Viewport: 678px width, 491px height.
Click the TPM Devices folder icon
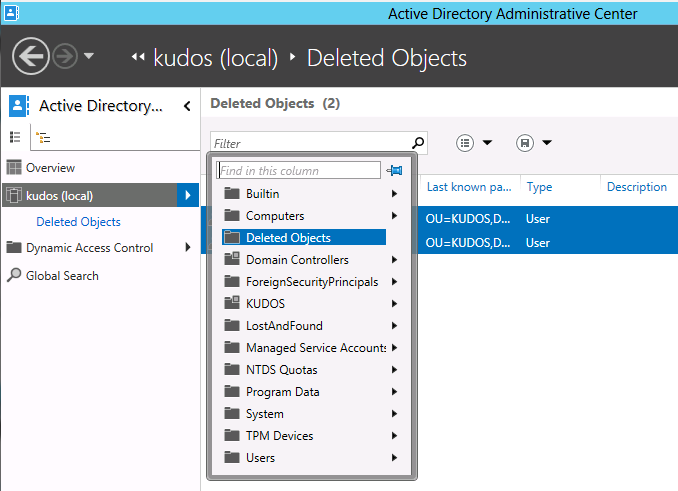click(232, 435)
